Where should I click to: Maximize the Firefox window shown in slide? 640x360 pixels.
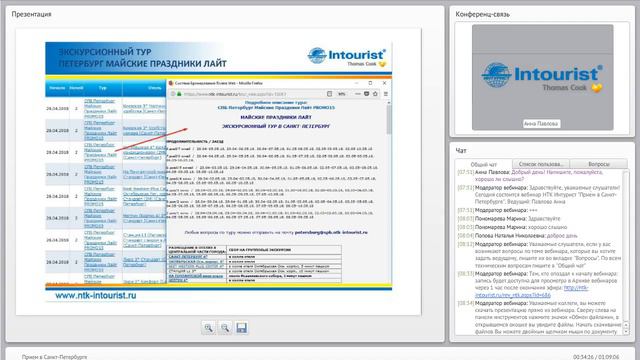370,83
